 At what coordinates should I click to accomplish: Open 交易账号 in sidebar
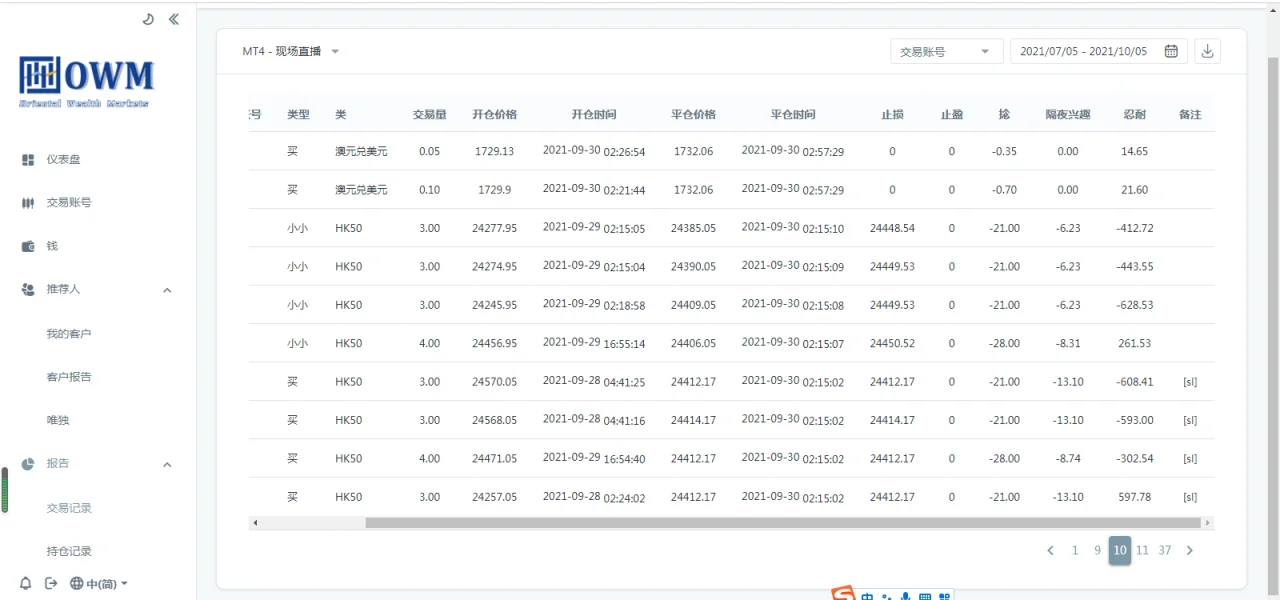tap(68, 203)
